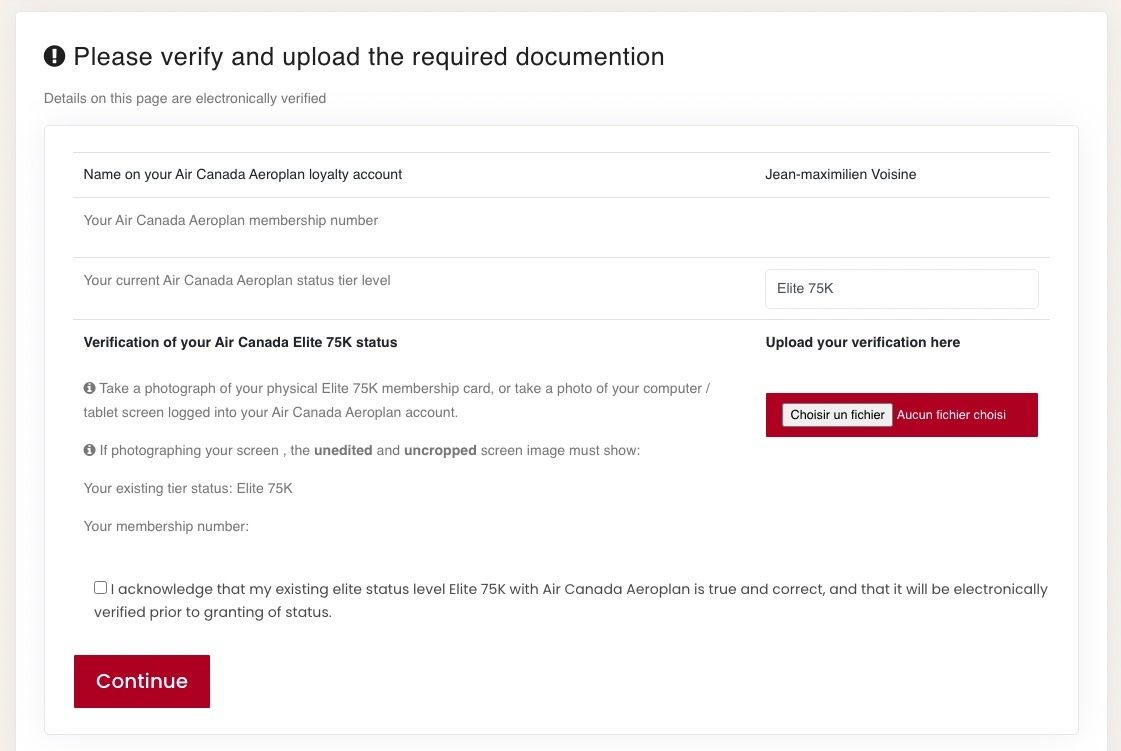This screenshot has width=1121, height=751.
Task: Click the red Continue button
Action: click(x=142, y=681)
